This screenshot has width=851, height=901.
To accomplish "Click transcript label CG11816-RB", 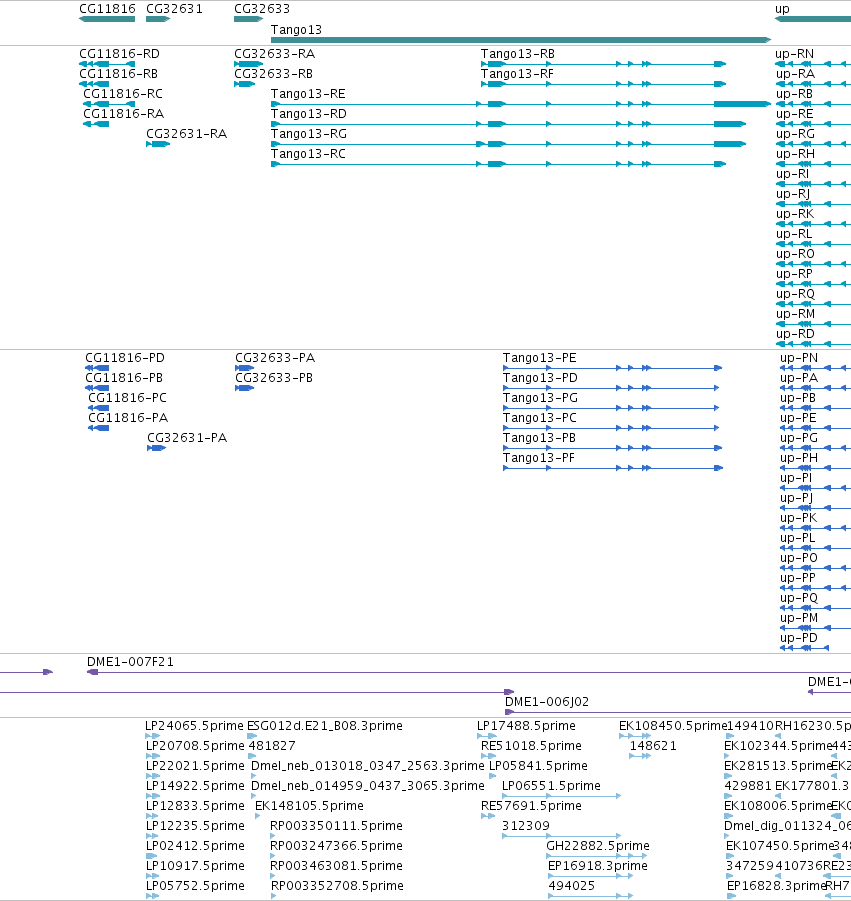I will click(x=118, y=74).
